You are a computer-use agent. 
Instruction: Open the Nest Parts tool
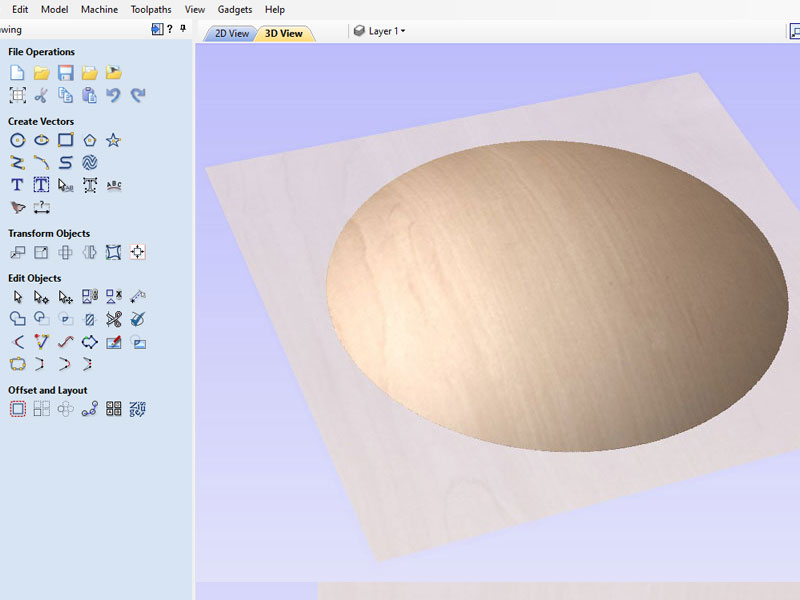138,408
